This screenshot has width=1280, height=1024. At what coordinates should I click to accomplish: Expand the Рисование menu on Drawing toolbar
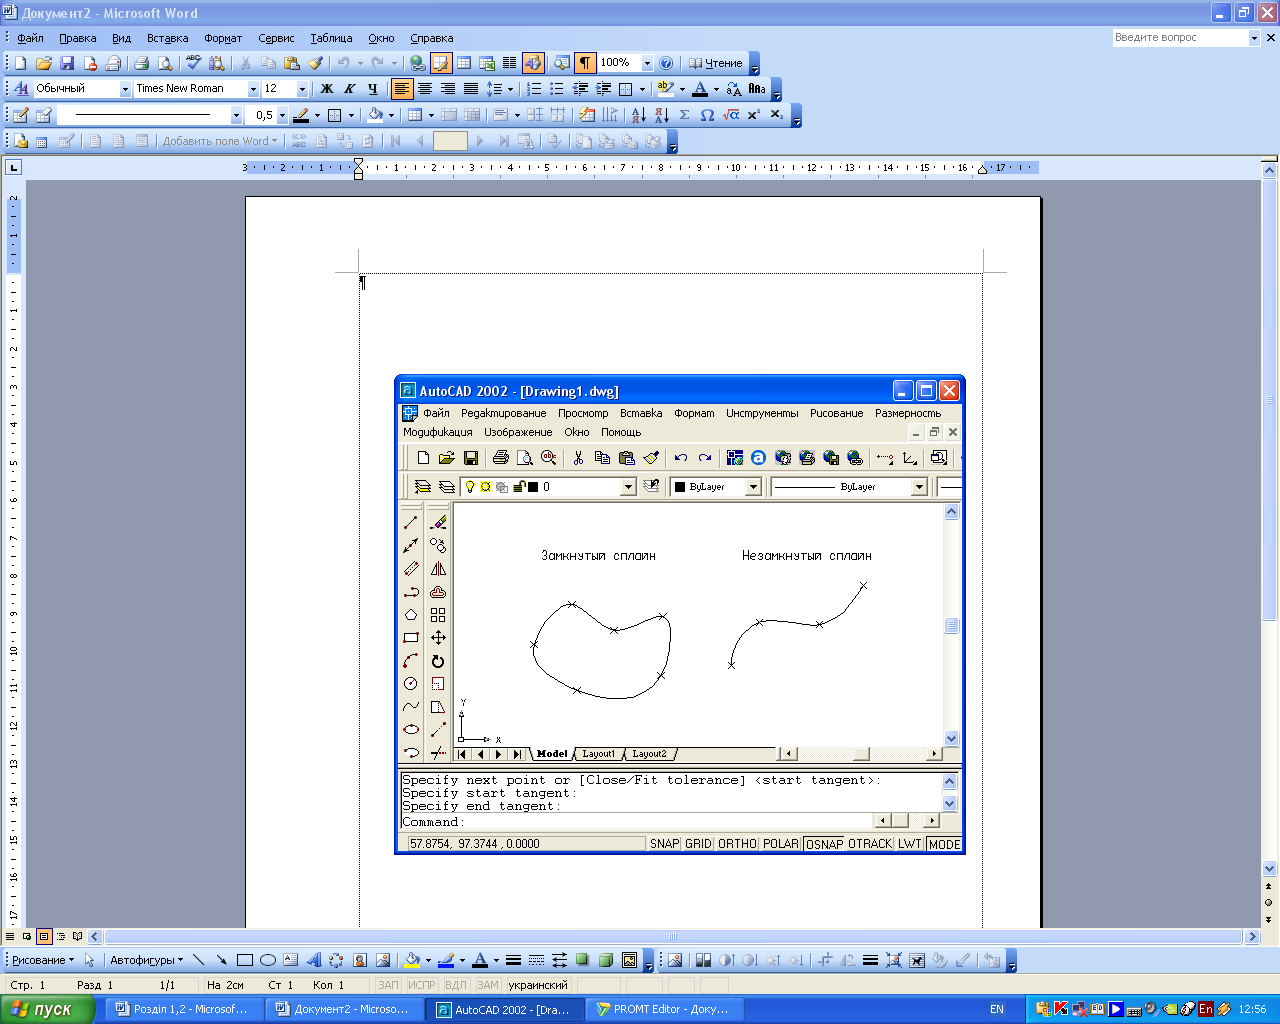[x=43, y=960]
